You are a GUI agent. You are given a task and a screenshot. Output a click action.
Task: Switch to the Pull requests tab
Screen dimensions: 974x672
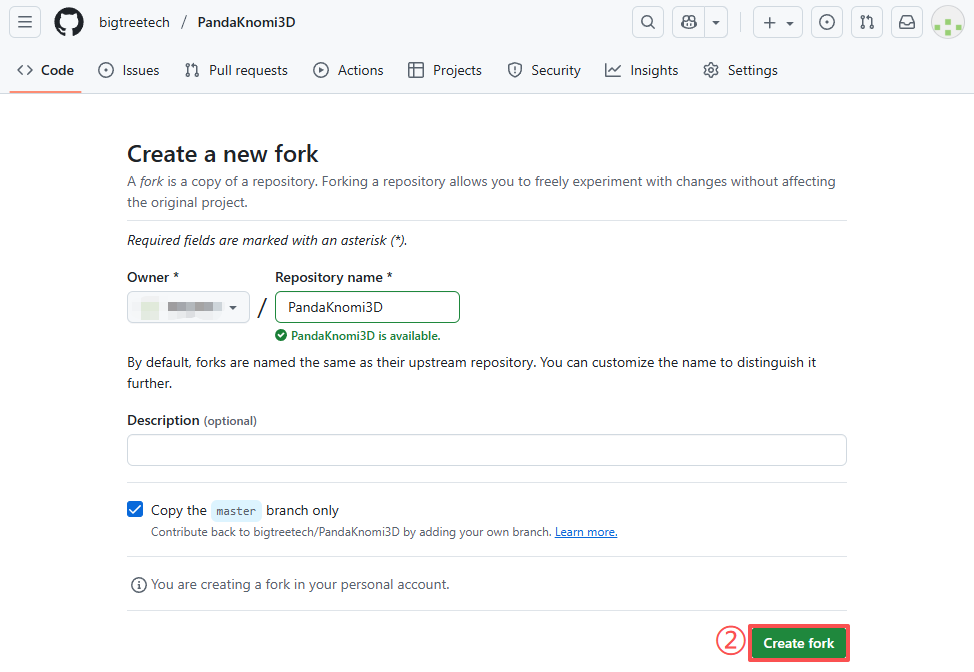click(x=236, y=70)
